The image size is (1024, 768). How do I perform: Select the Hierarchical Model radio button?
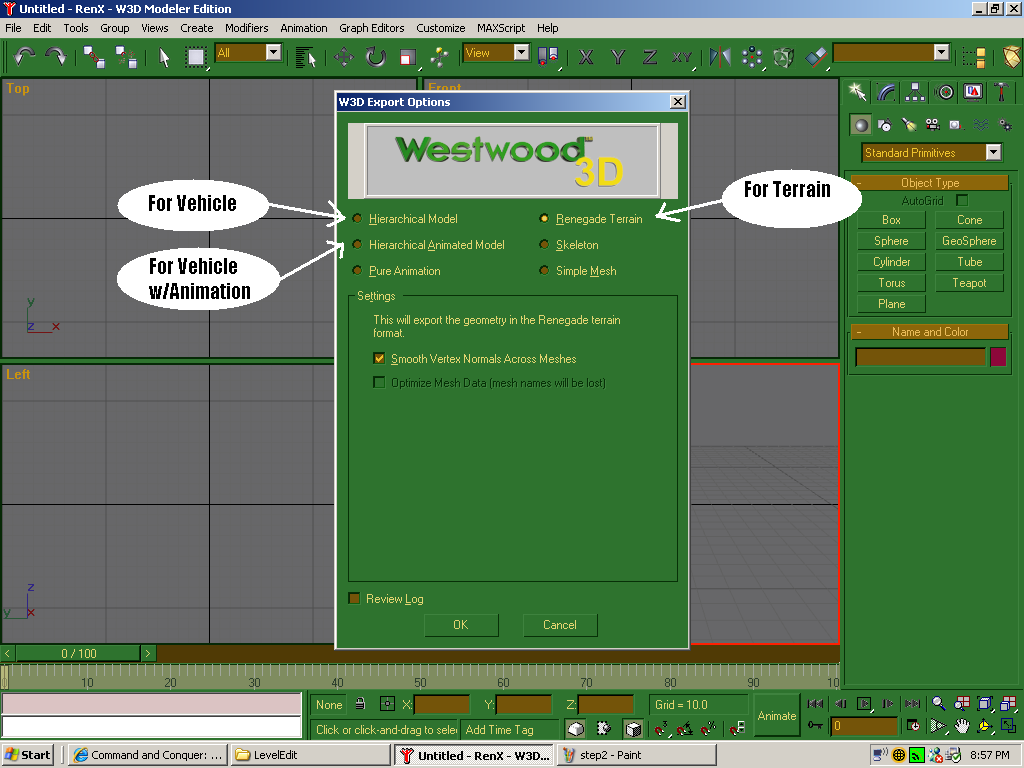pos(357,218)
